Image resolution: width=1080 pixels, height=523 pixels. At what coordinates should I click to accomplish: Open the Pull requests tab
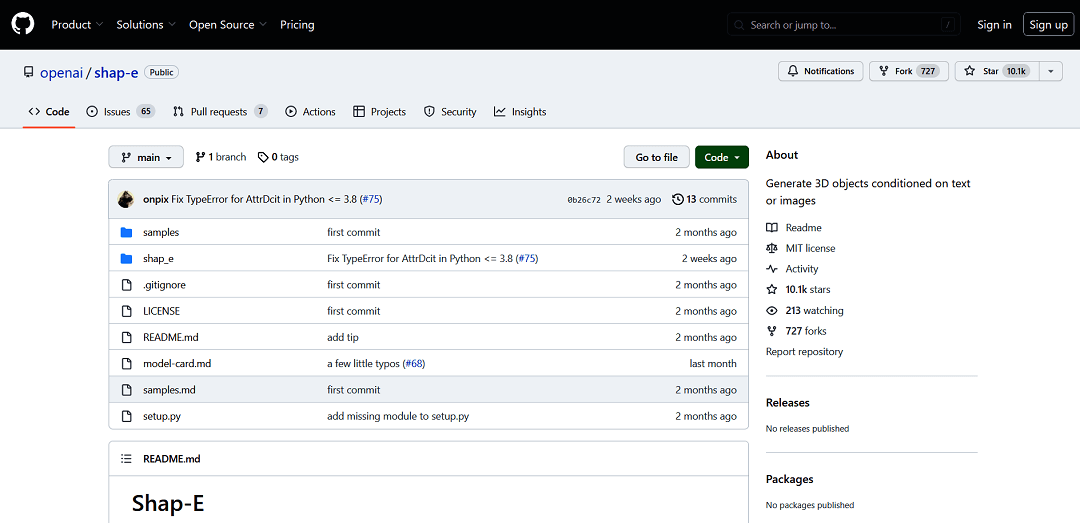tap(219, 112)
